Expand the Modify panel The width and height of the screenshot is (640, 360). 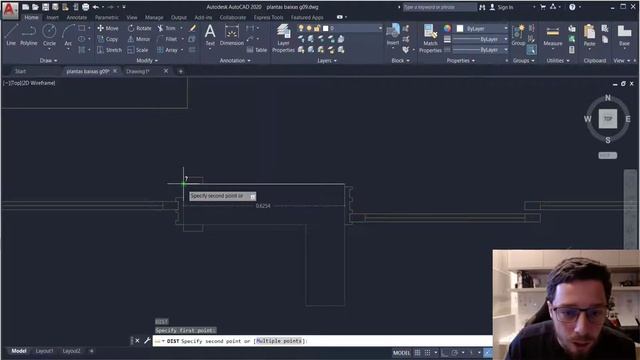[147, 60]
